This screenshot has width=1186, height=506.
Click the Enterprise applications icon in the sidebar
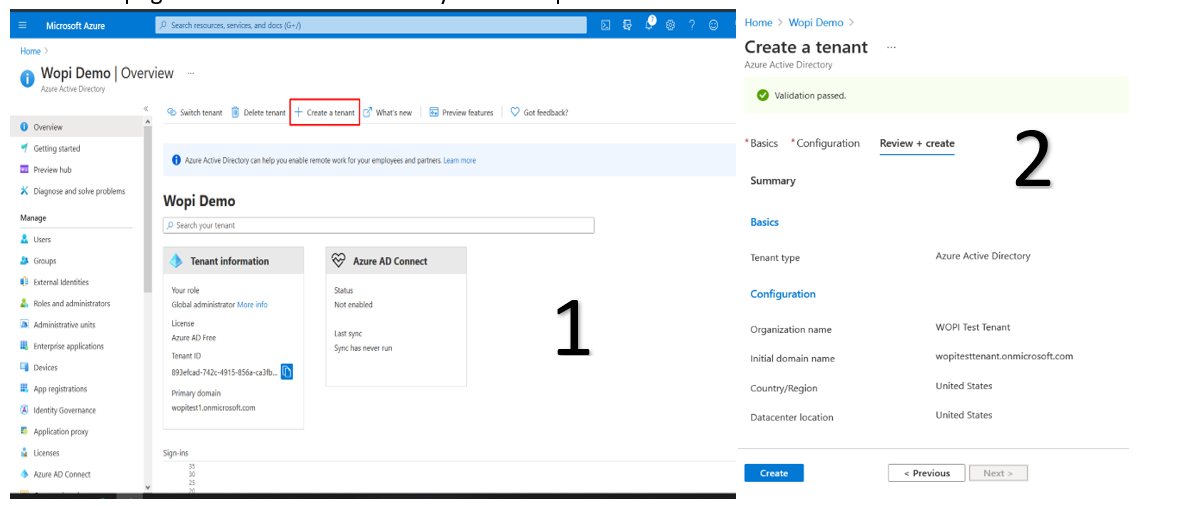[x=24, y=346]
